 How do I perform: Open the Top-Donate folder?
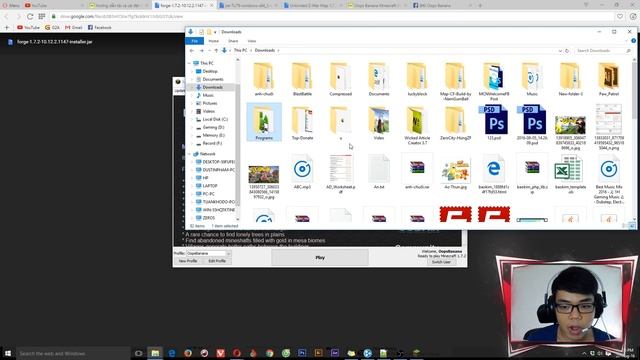tap(302, 123)
